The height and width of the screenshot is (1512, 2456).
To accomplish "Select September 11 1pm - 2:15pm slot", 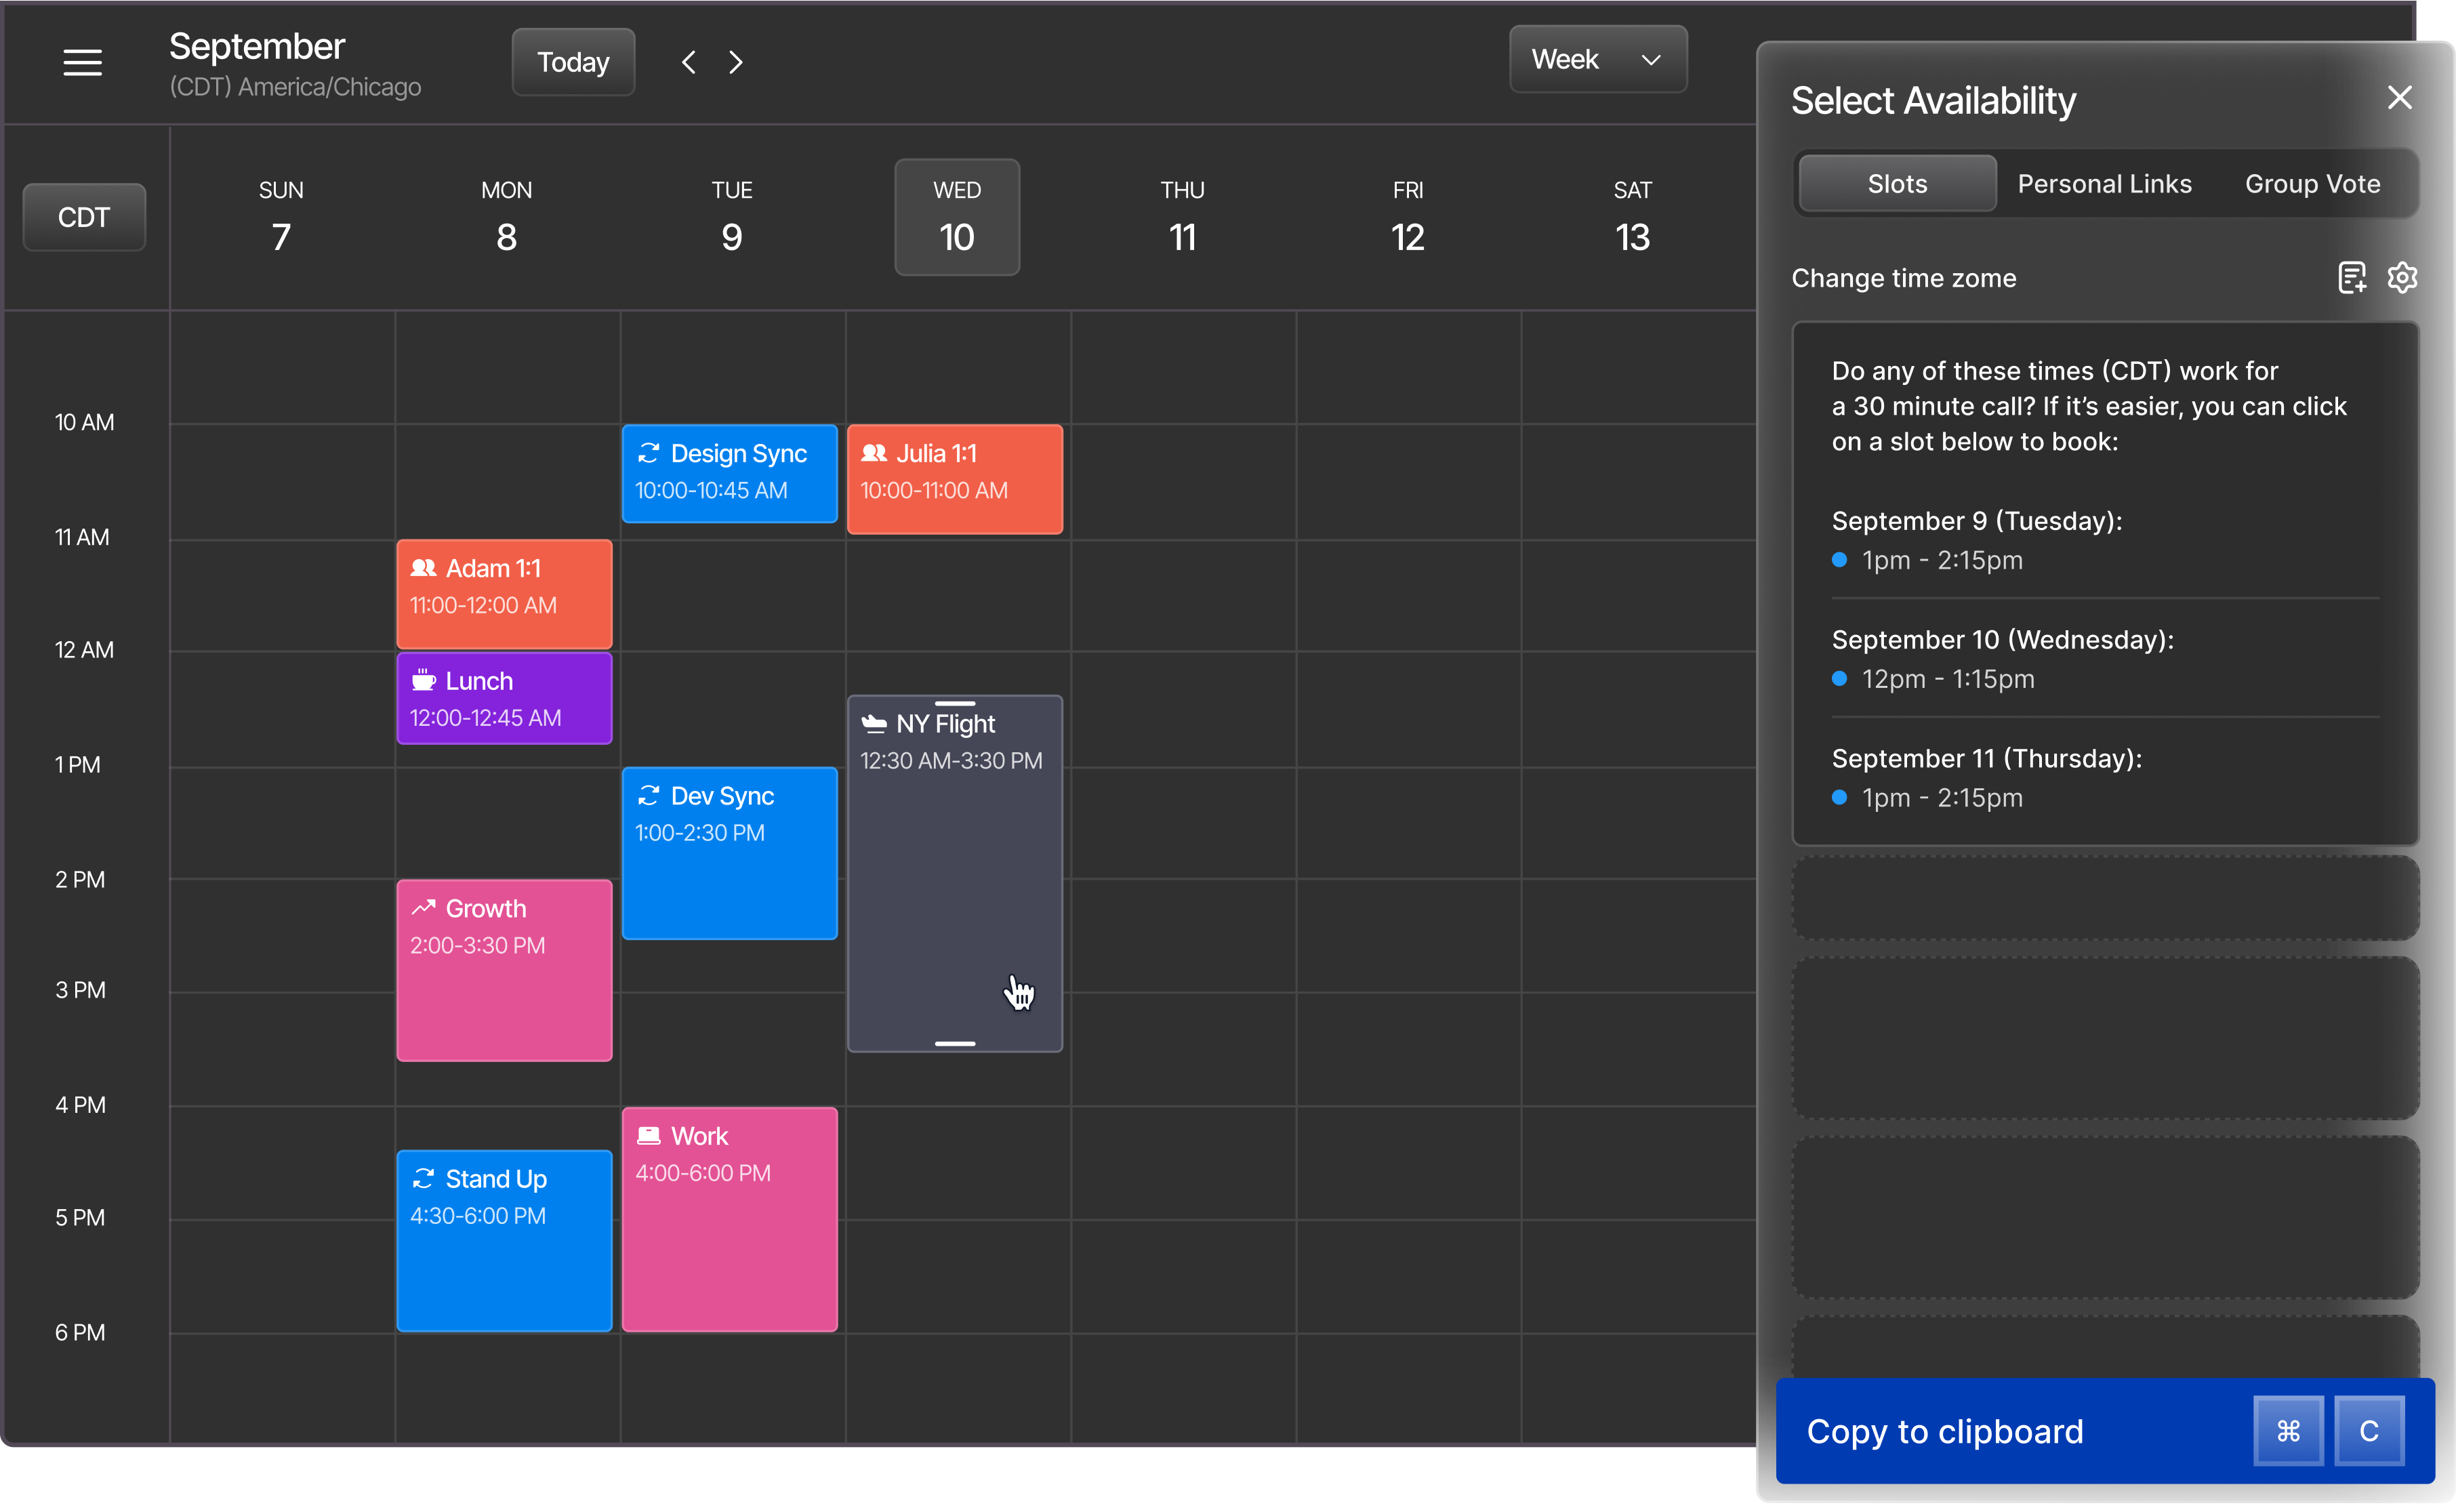I will click(x=1941, y=798).
